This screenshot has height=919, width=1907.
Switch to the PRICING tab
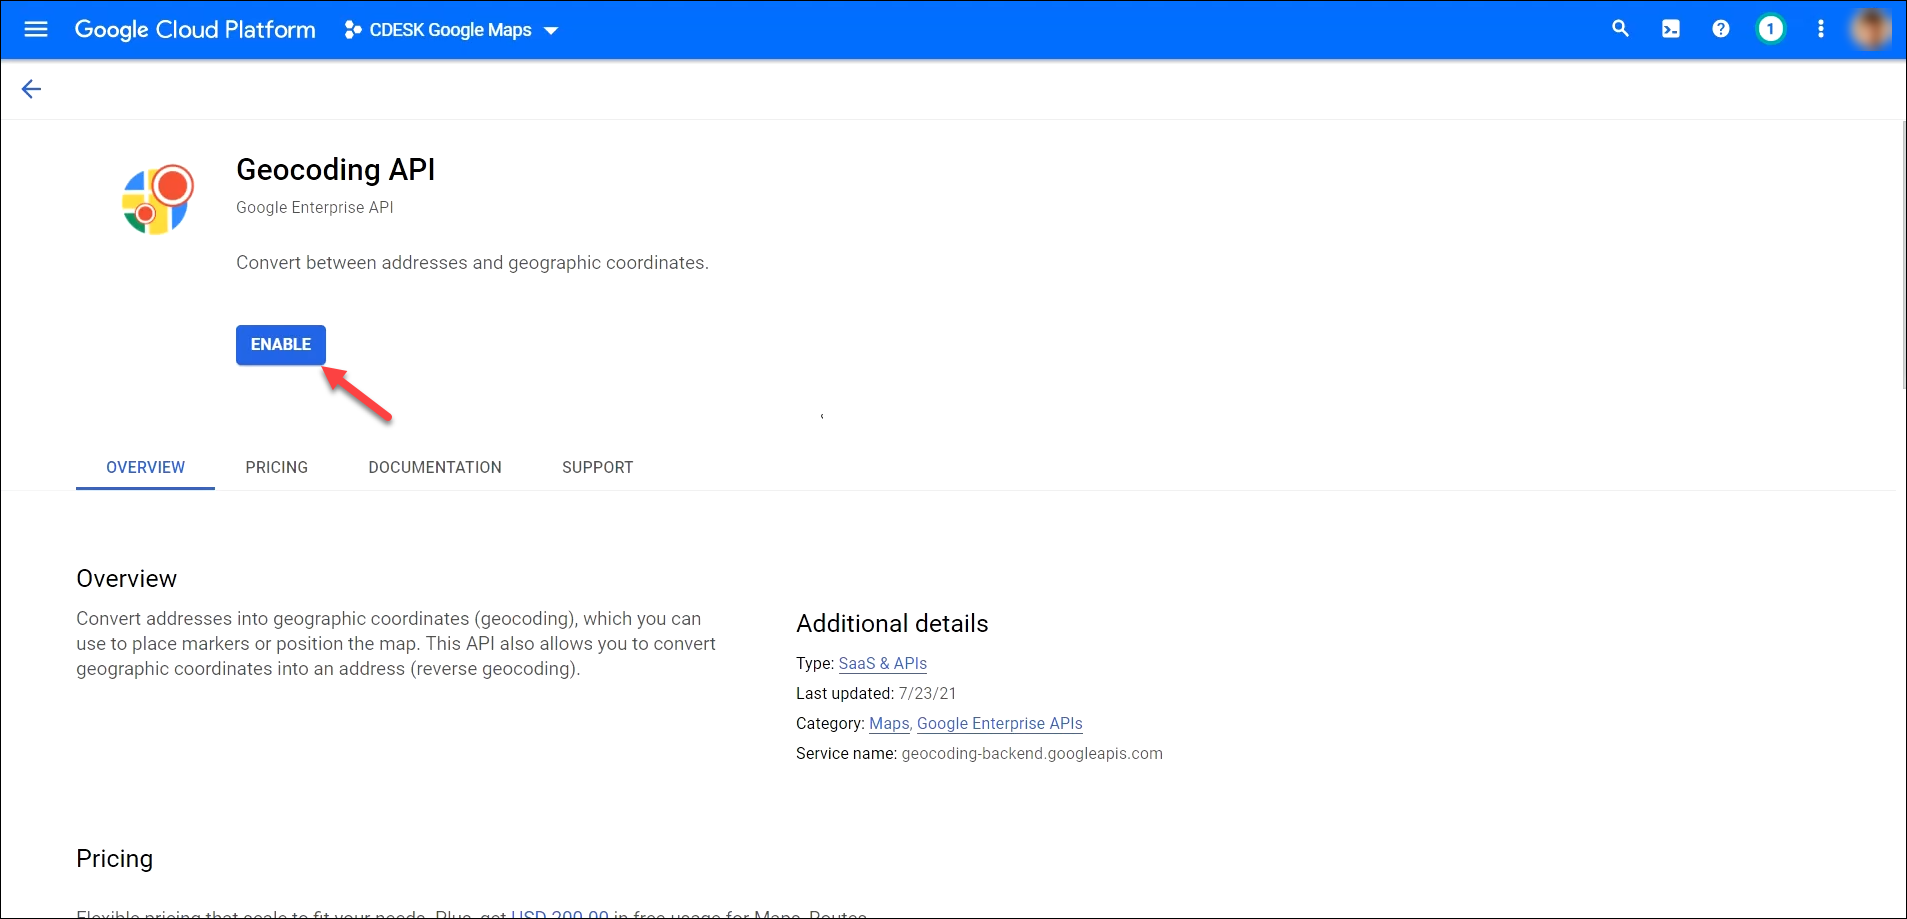(277, 467)
